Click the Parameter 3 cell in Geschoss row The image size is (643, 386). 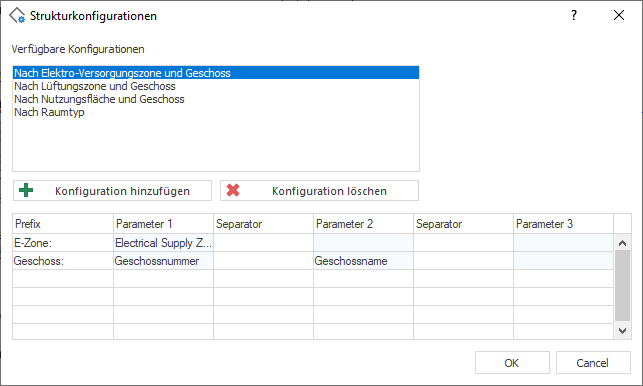click(563, 261)
